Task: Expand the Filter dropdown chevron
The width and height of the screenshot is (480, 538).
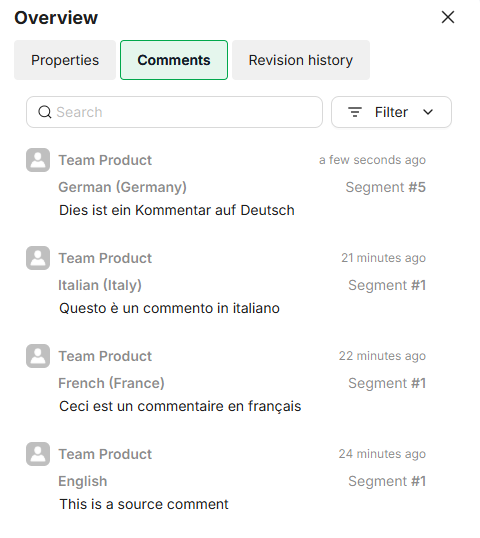Action: coord(428,112)
